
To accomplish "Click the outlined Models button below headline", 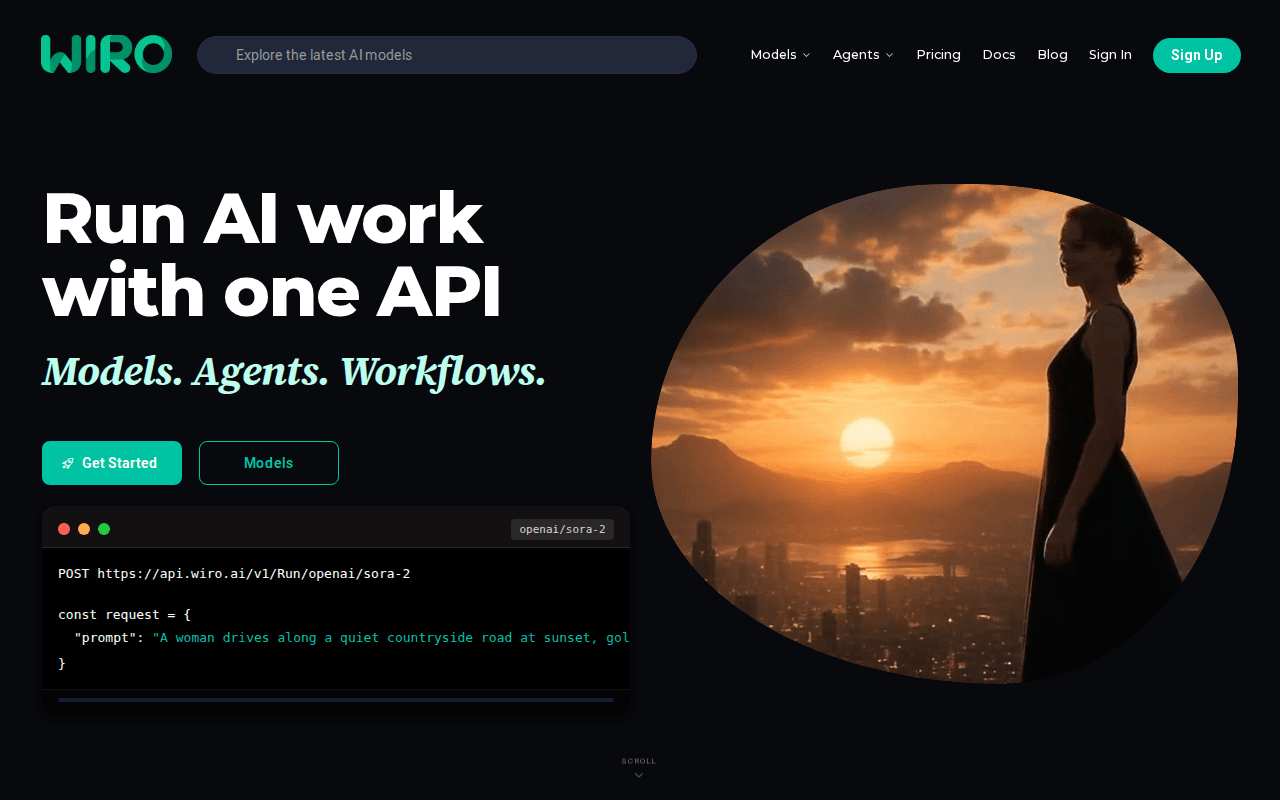I will 269,463.
